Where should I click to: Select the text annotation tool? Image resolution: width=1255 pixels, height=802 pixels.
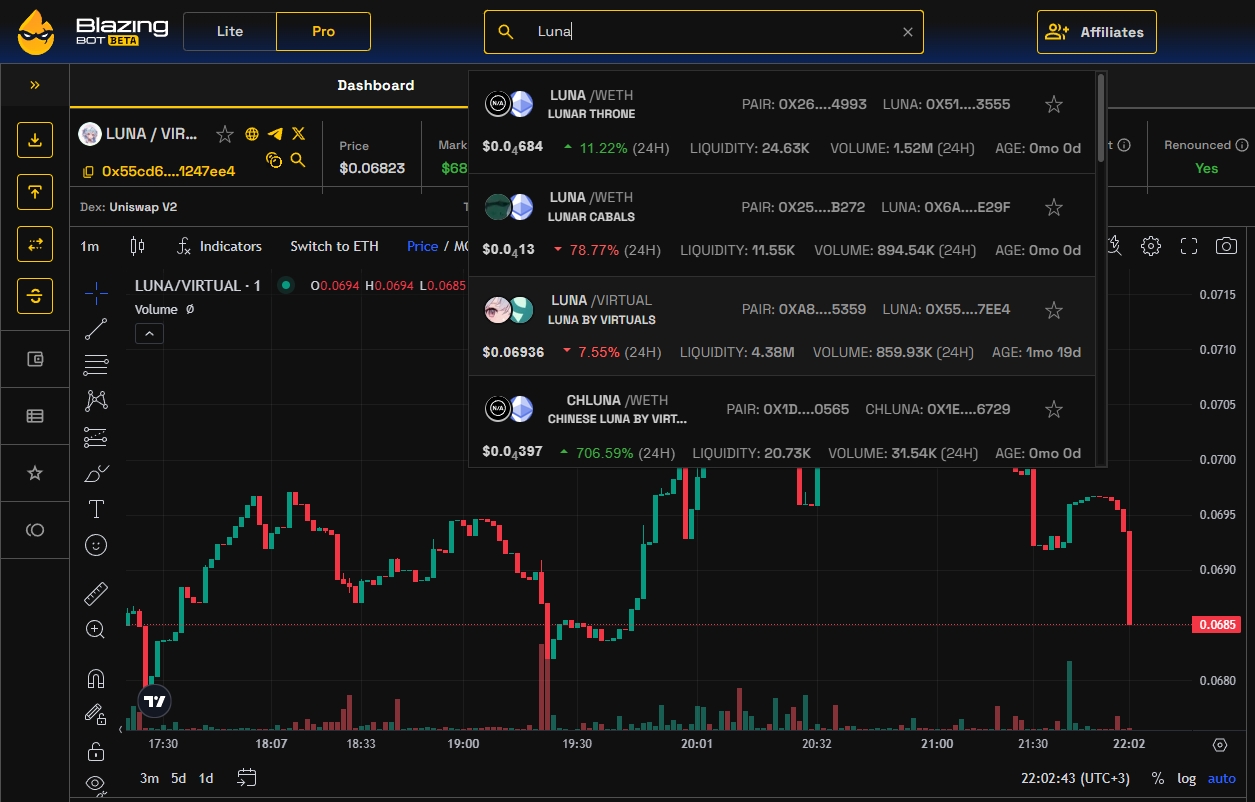96,509
